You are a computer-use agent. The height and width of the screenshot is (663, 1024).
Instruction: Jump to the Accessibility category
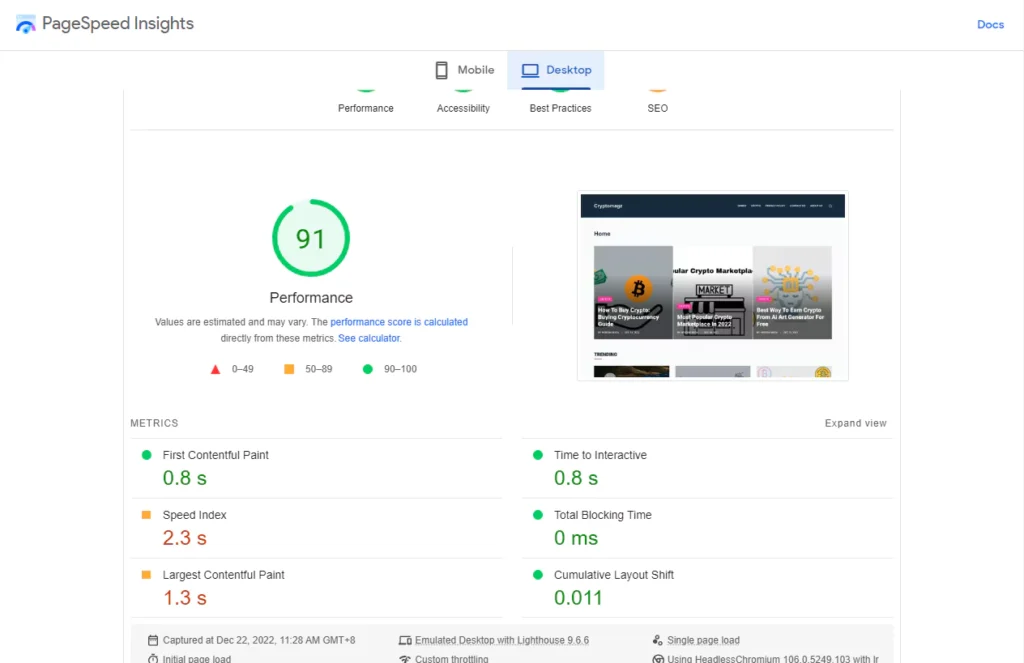(463, 108)
